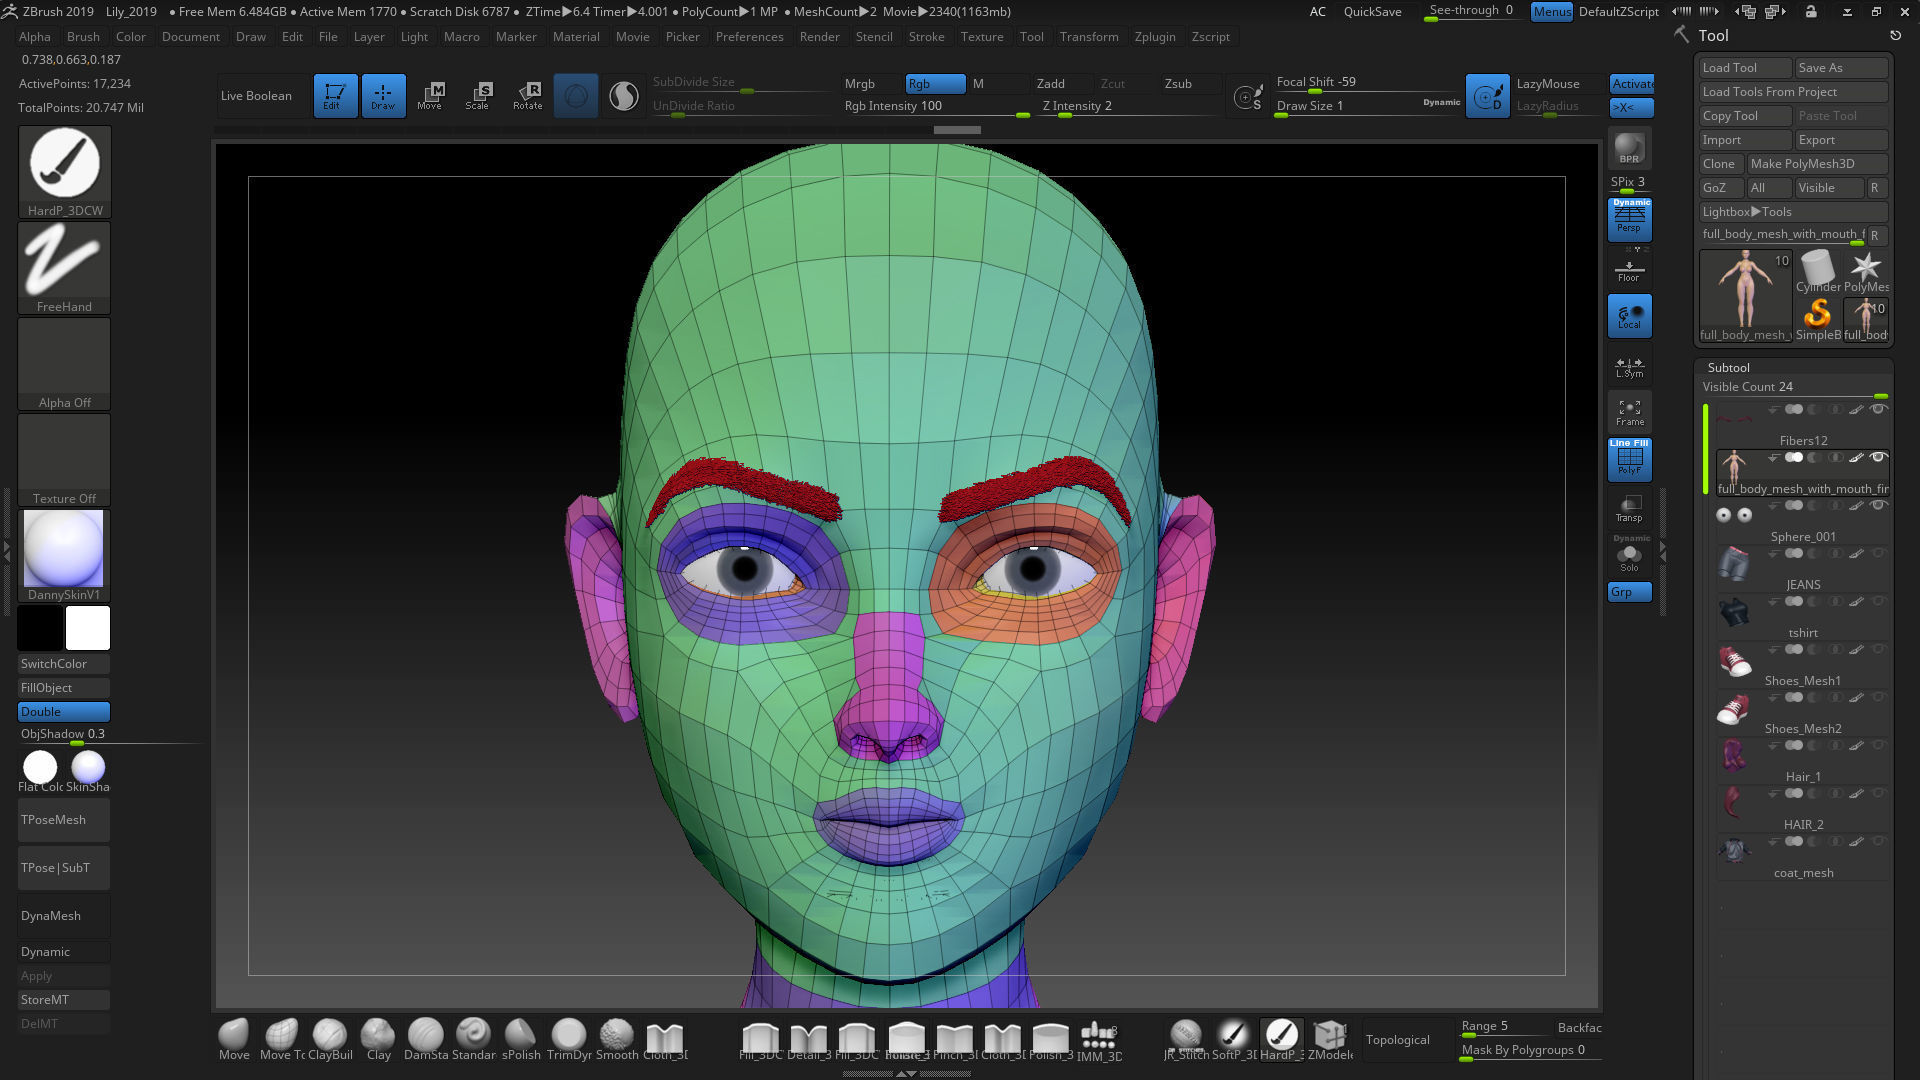Screen dimensions: 1920x1080
Task: Toggle visibility eye of tshirt subtool
Action: 1878,602
